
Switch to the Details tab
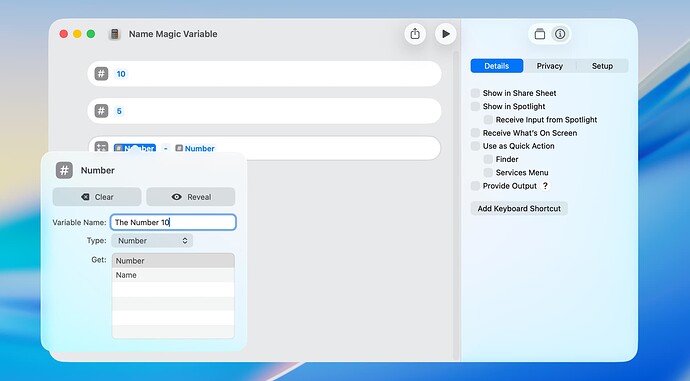pos(497,66)
